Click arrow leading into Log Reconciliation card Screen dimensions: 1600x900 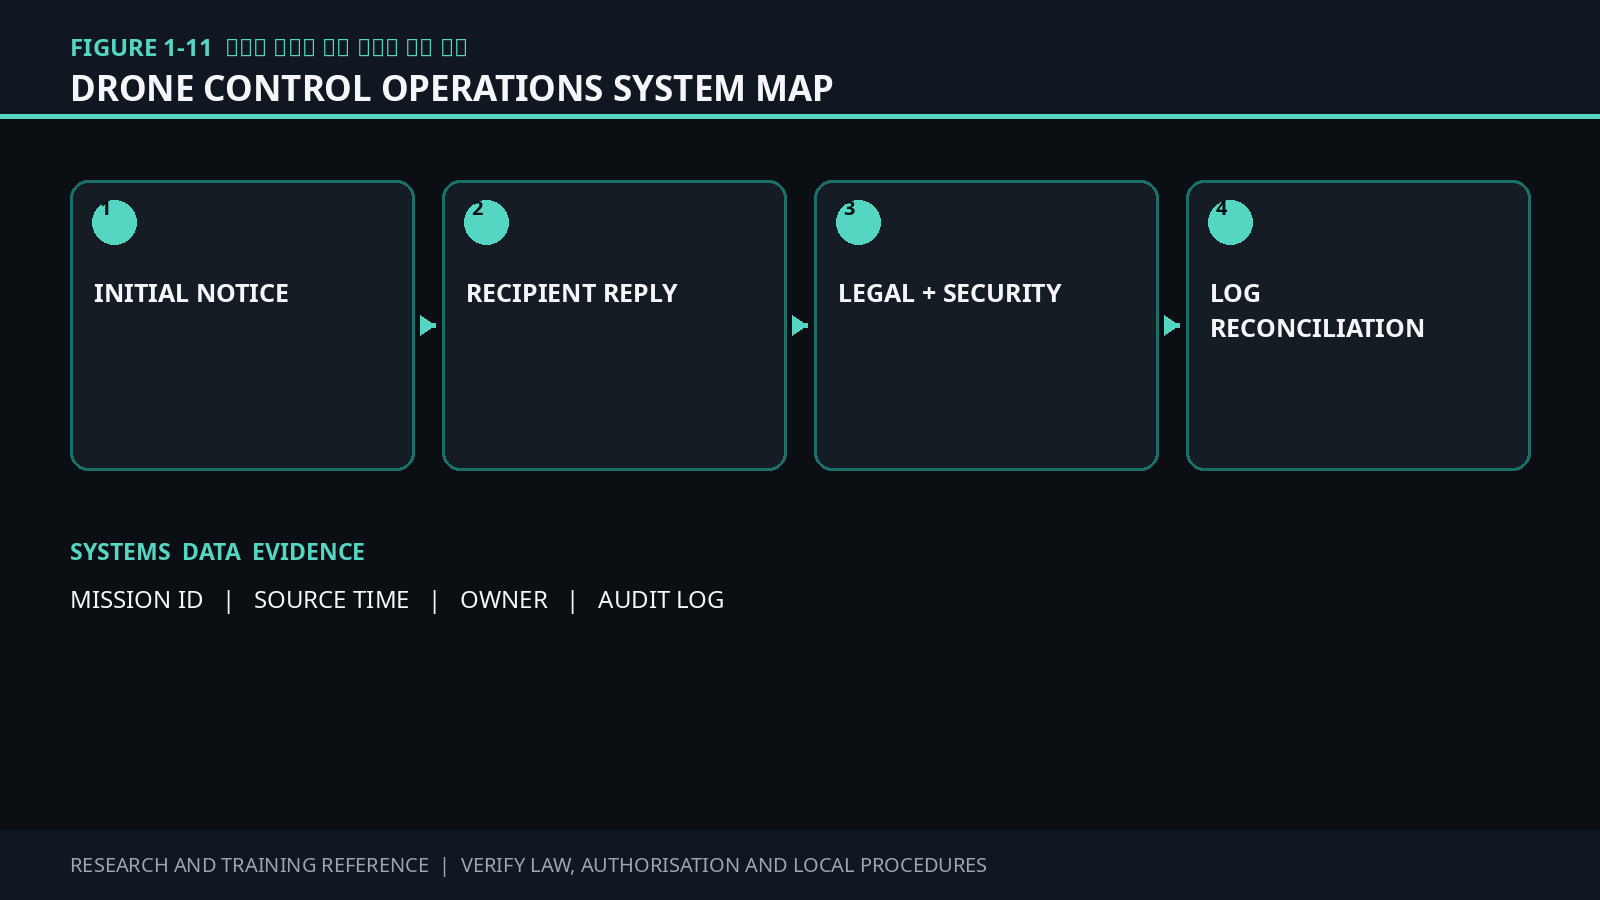pyautogui.click(x=1172, y=325)
